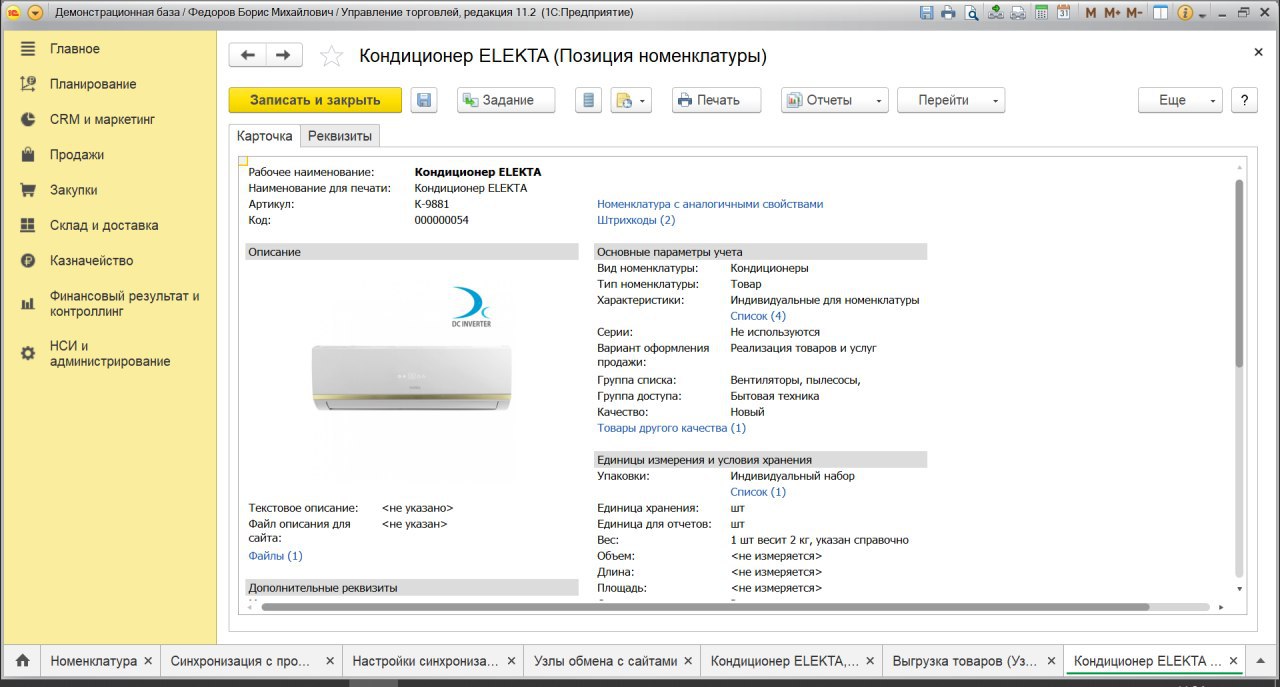Open the calendar icon in title bar
This screenshot has width=1280, height=687.
[x=1063, y=13]
